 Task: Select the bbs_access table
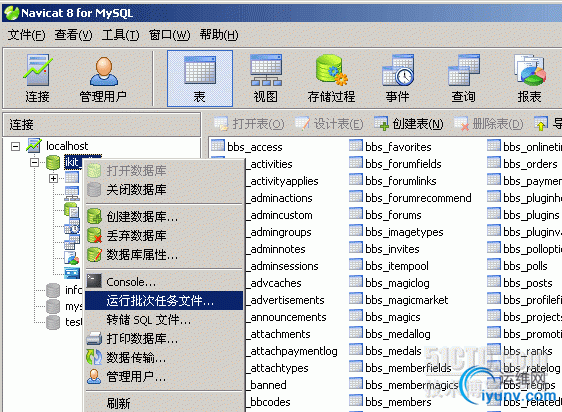coord(247,147)
